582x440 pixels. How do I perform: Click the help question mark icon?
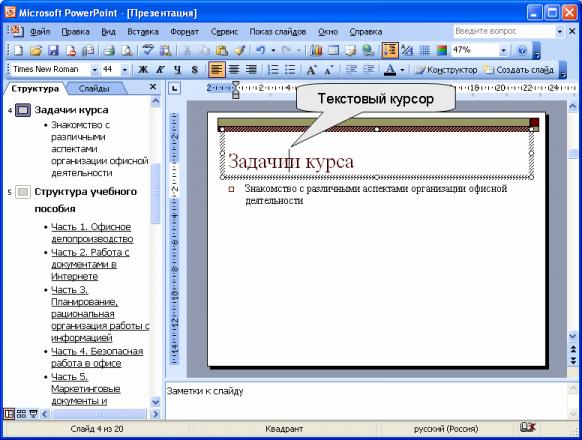[522, 50]
